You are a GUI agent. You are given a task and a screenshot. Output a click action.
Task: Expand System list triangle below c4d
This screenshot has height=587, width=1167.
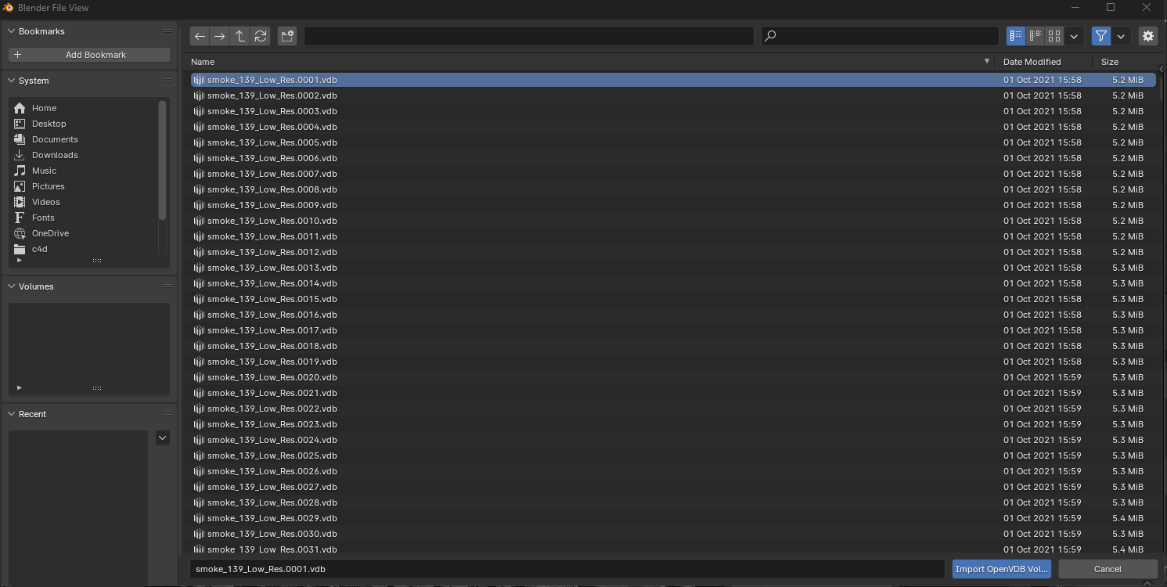pyautogui.click(x=19, y=260)
